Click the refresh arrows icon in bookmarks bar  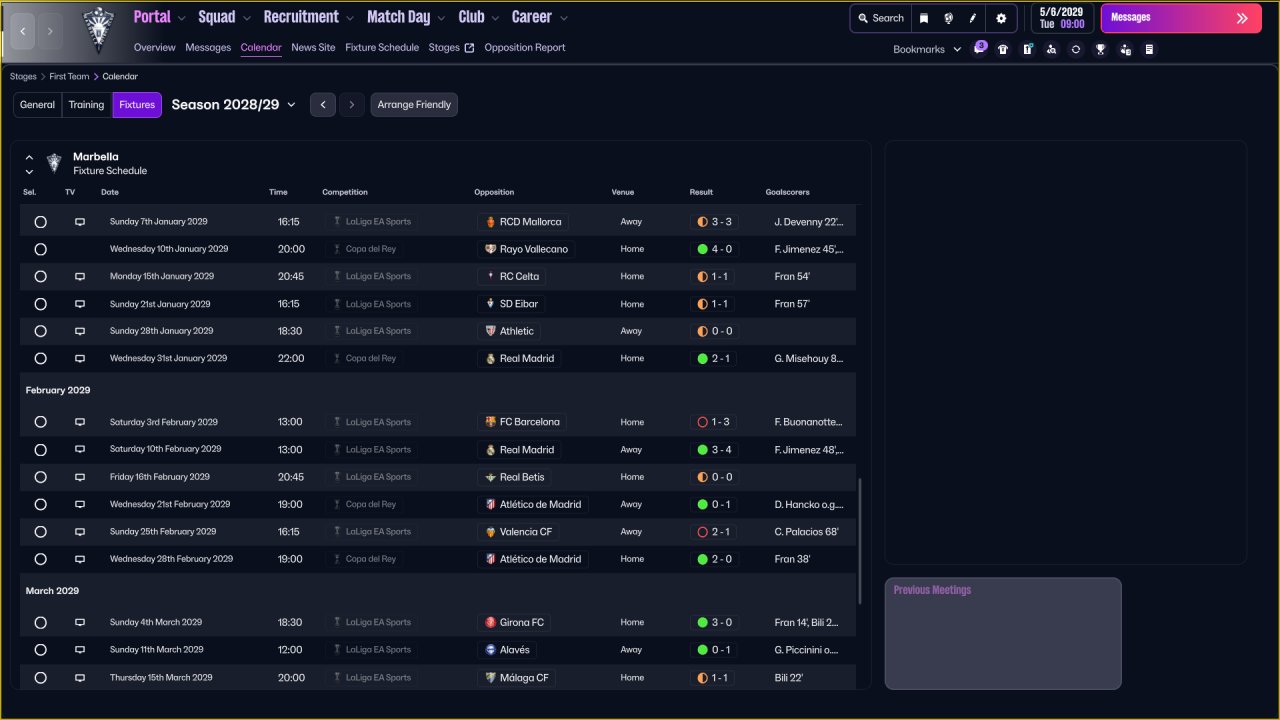[1076, 49]
